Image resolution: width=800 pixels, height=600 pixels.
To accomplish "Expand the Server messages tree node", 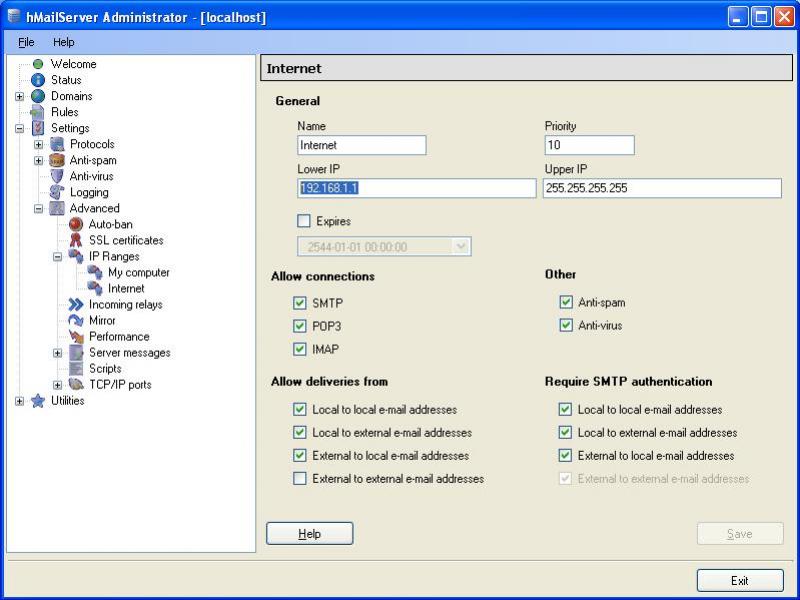I will tap(58, 353).
